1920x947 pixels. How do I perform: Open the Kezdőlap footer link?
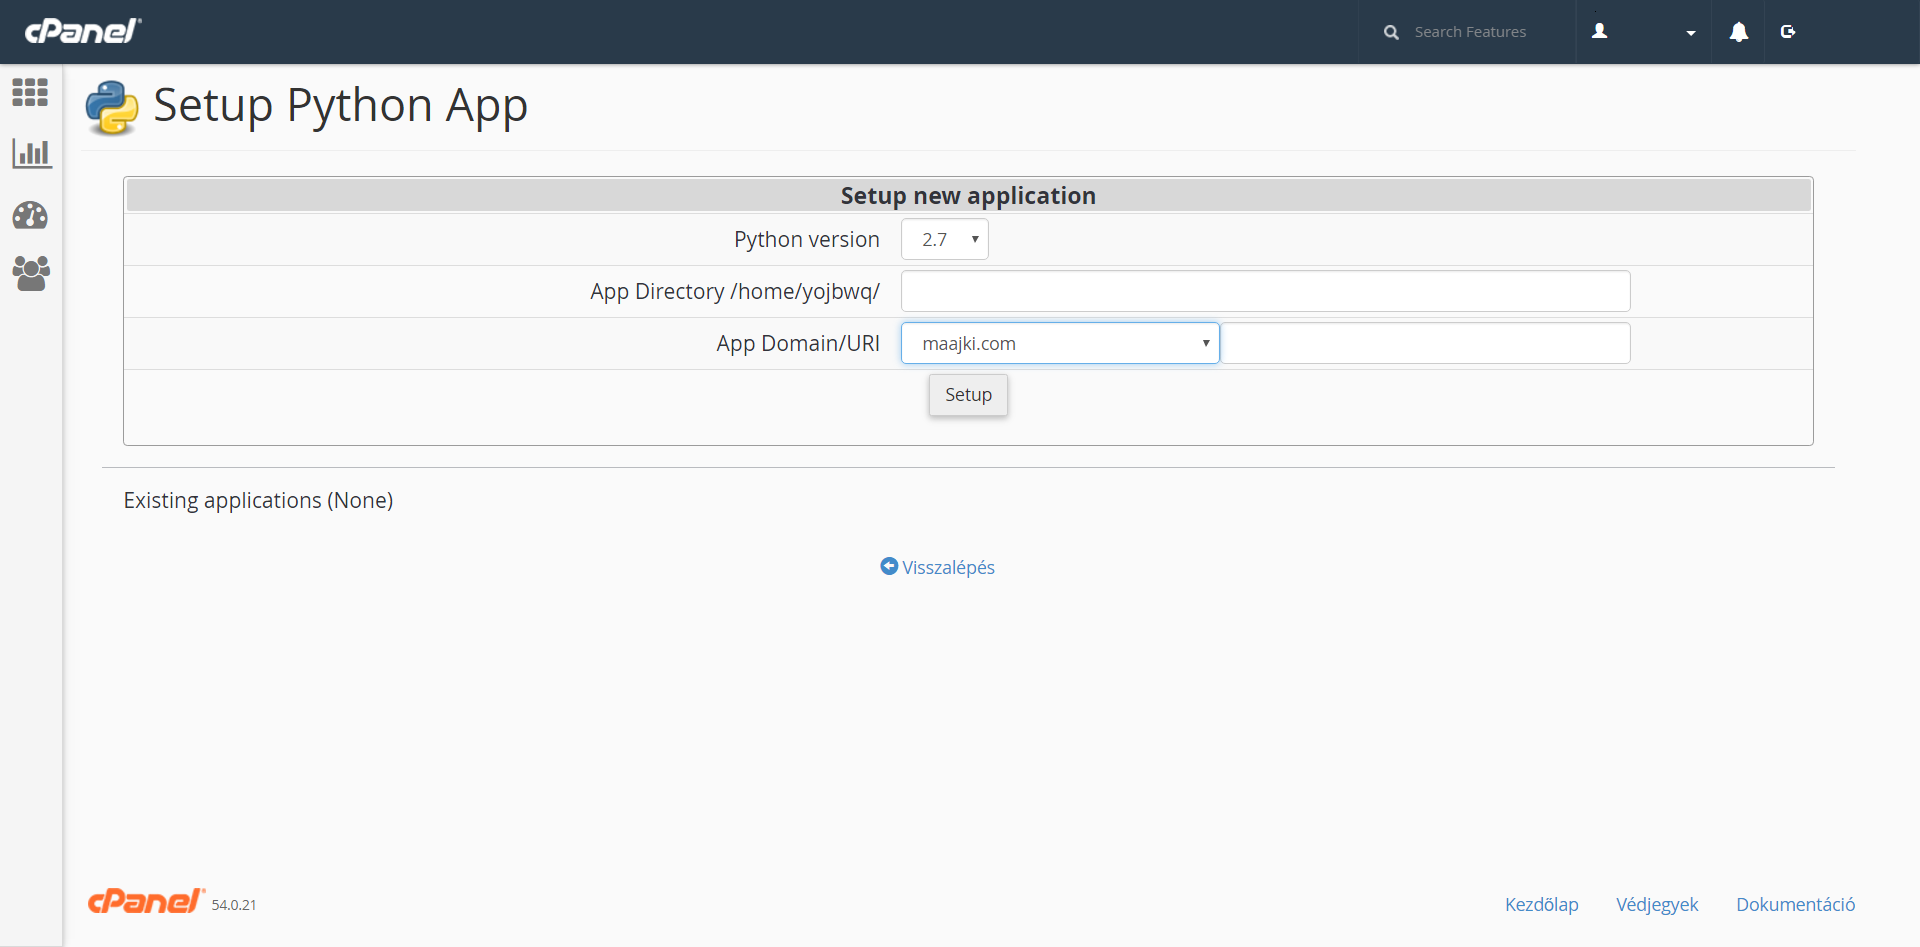tap(1541, 904)
